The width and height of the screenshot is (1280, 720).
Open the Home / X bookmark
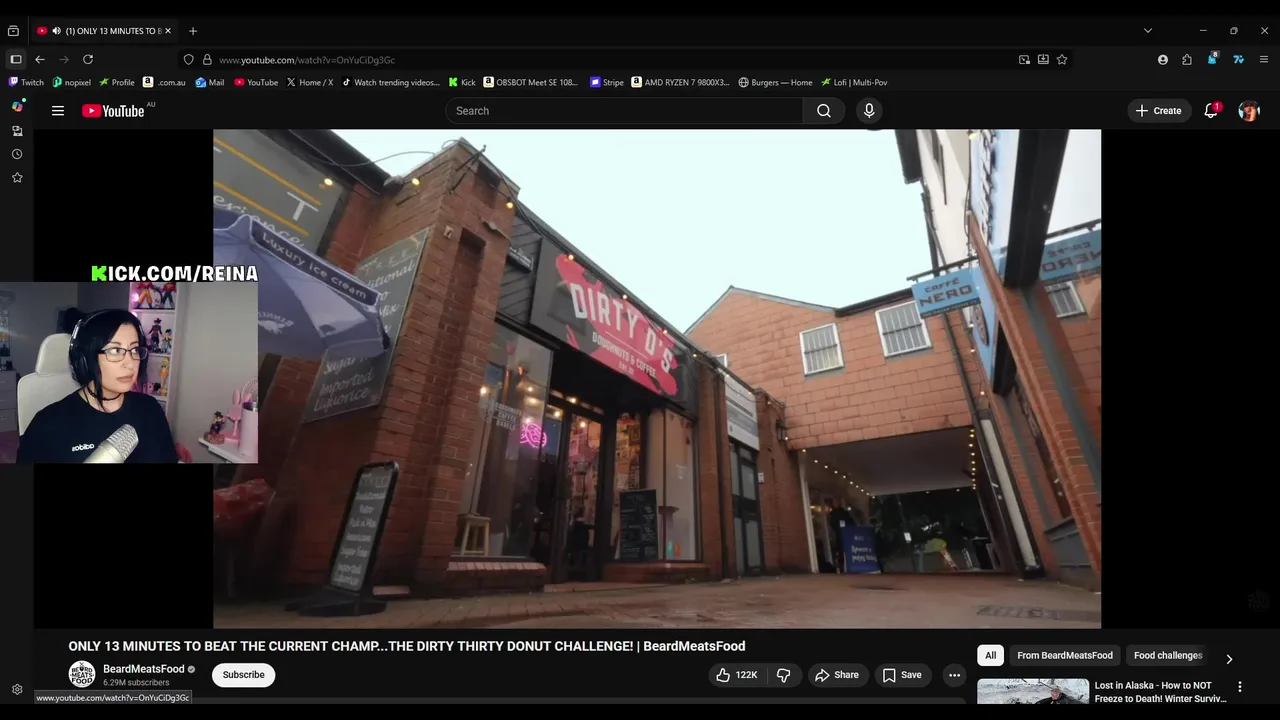pyautogui.click(x=310, y=83)
